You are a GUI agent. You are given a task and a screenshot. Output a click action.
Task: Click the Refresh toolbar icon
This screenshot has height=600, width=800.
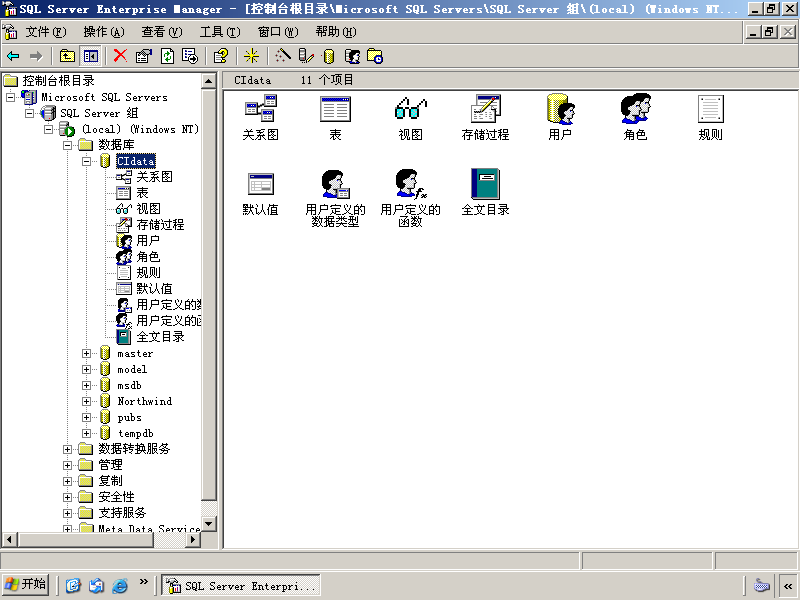click(x=167, y=56)
